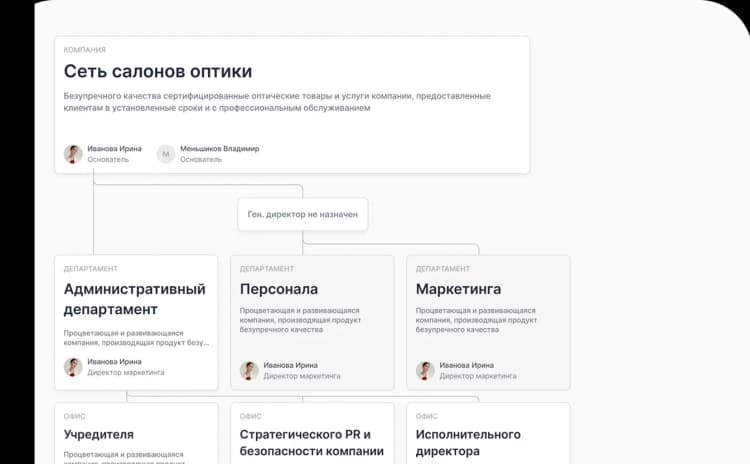Image resolution: width=750 pixels, height=464 pixels.
Task: Open the director avatar in Административный департамент card
Action: [73, 367]
